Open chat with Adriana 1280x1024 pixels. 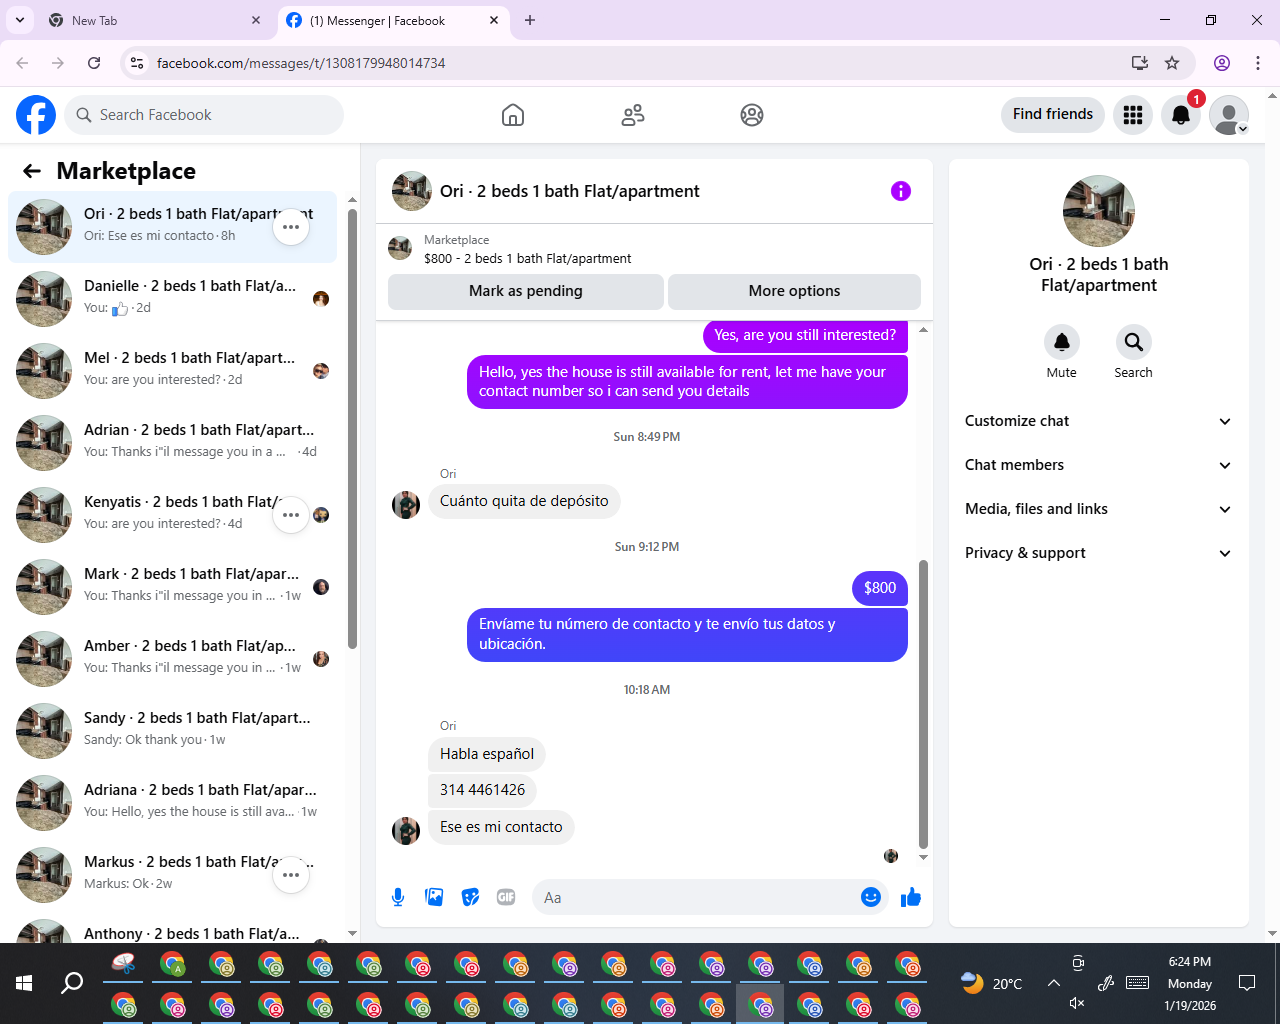tap(172, 803)
